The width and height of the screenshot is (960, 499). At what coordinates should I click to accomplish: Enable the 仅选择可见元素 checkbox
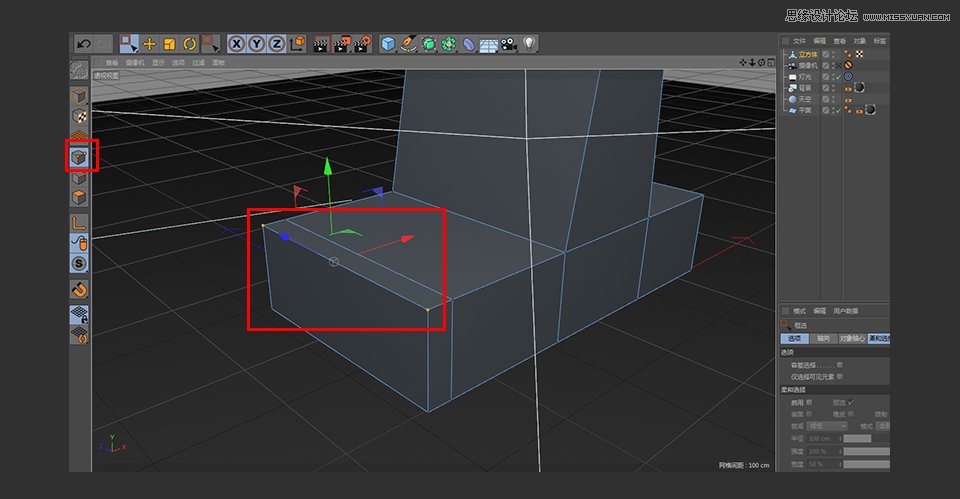840,377
